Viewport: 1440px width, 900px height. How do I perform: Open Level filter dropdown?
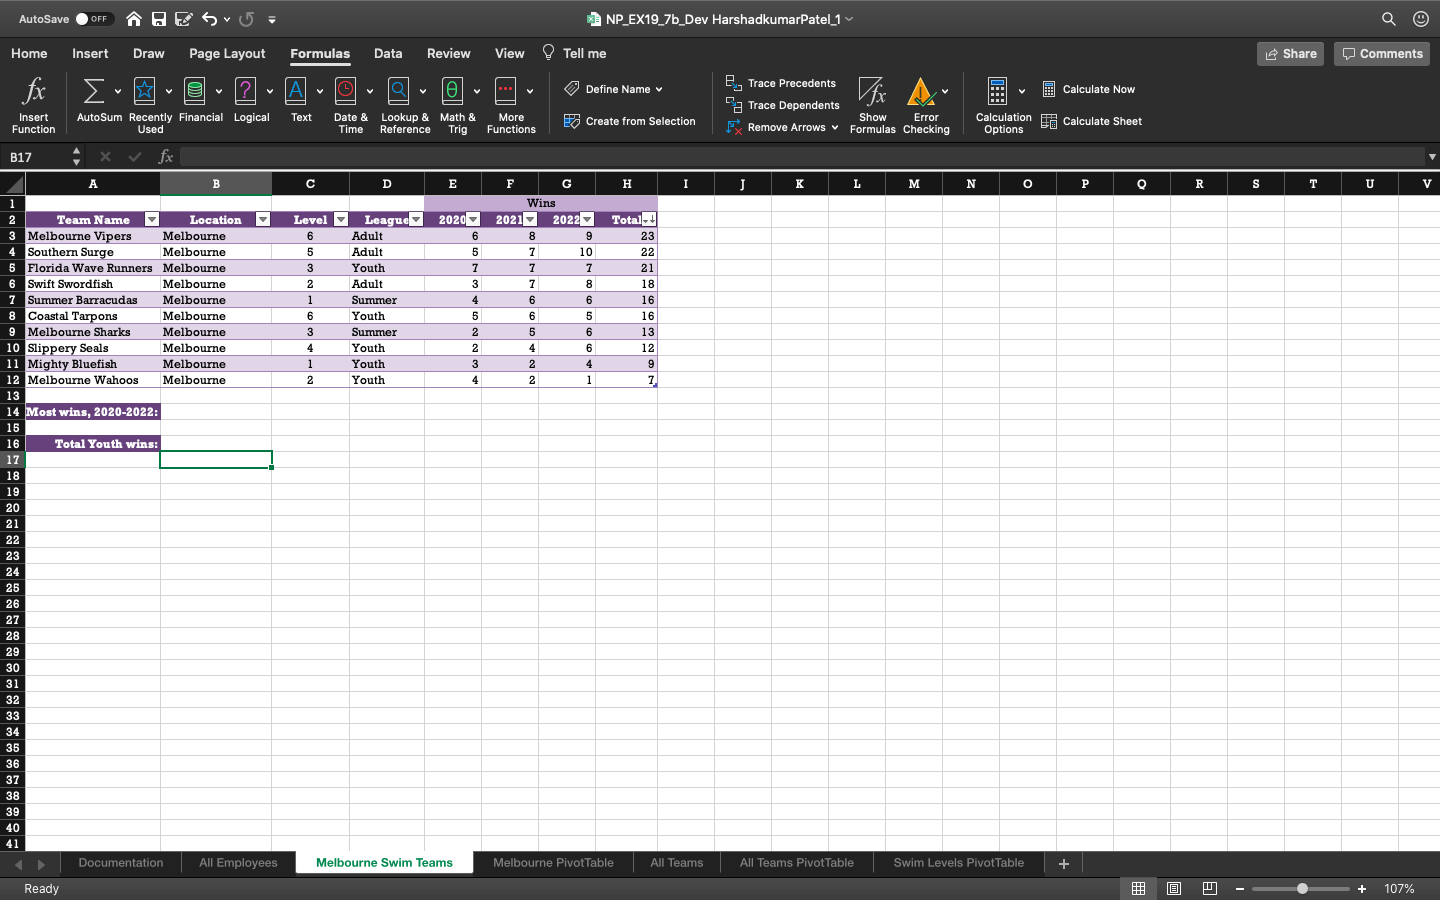click(341, 220)
